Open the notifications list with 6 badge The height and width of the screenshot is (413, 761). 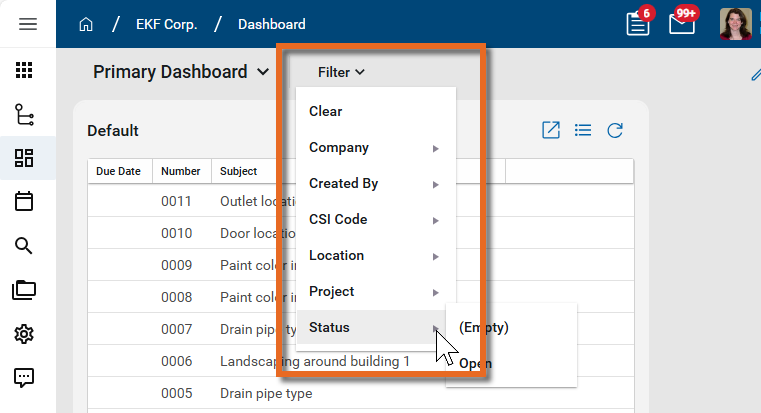pos(638,24)
